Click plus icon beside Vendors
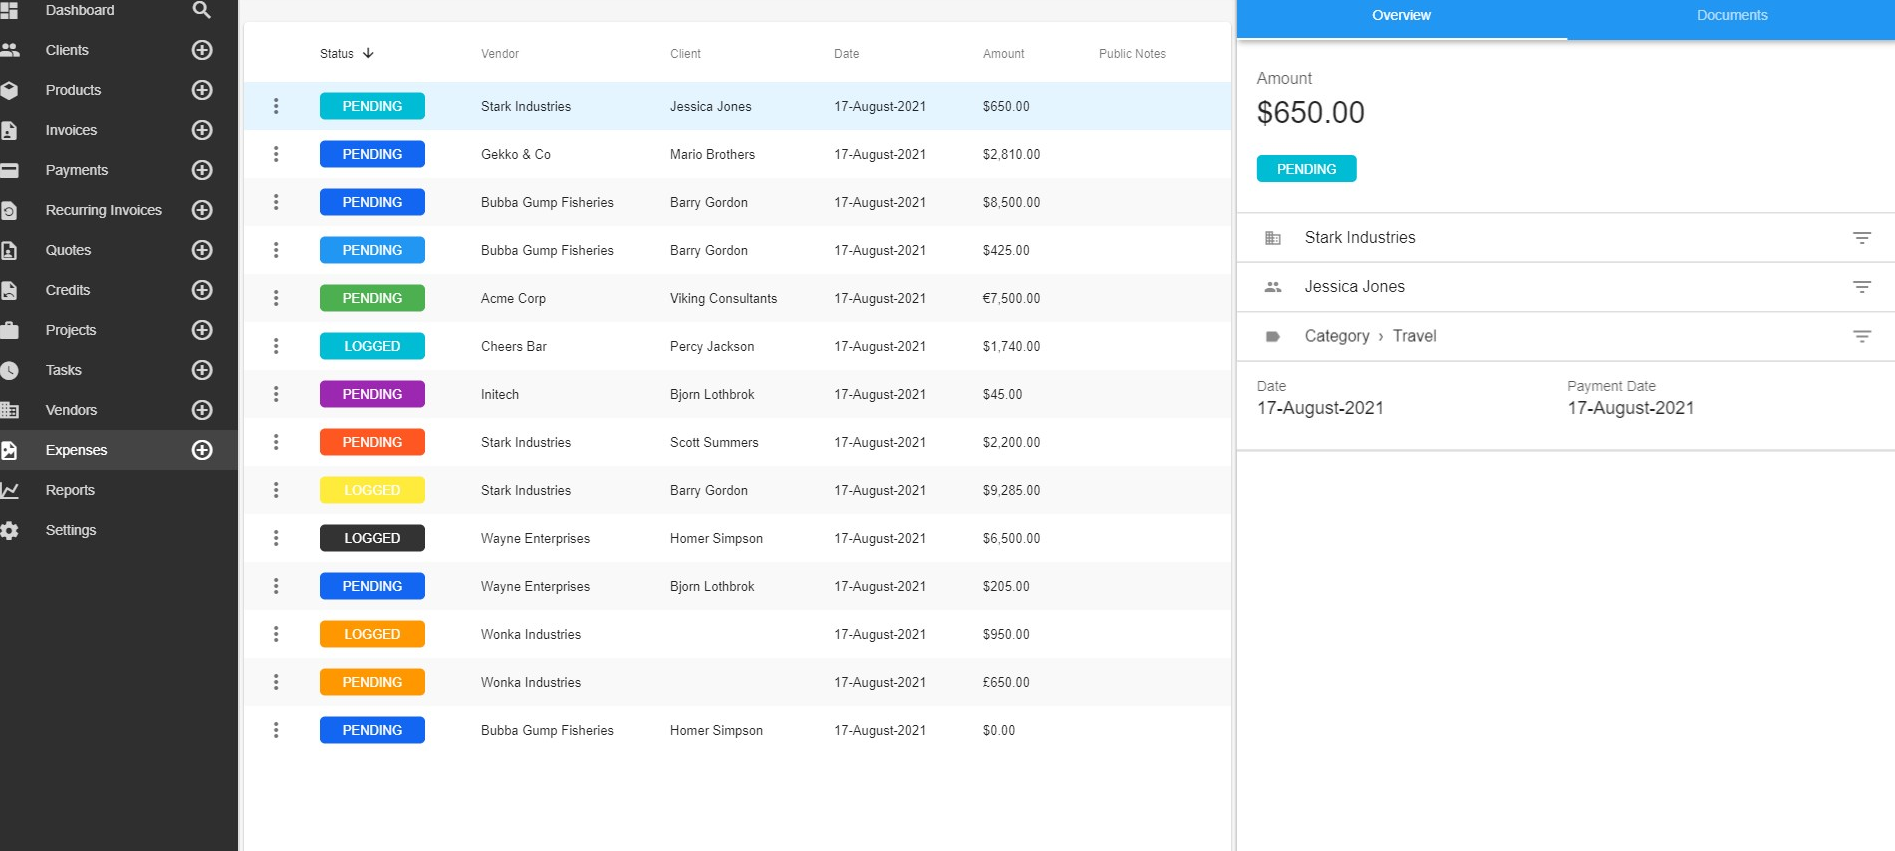Viewport: 1895px width, 851px height. tap(202, 410)
